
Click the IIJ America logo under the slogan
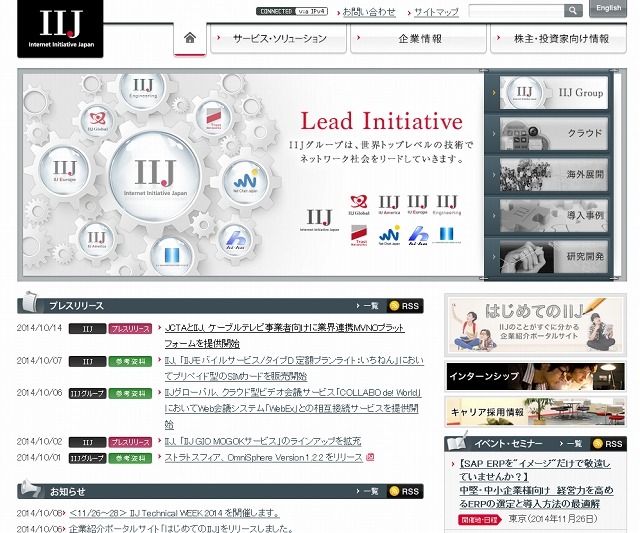point(389,204)
